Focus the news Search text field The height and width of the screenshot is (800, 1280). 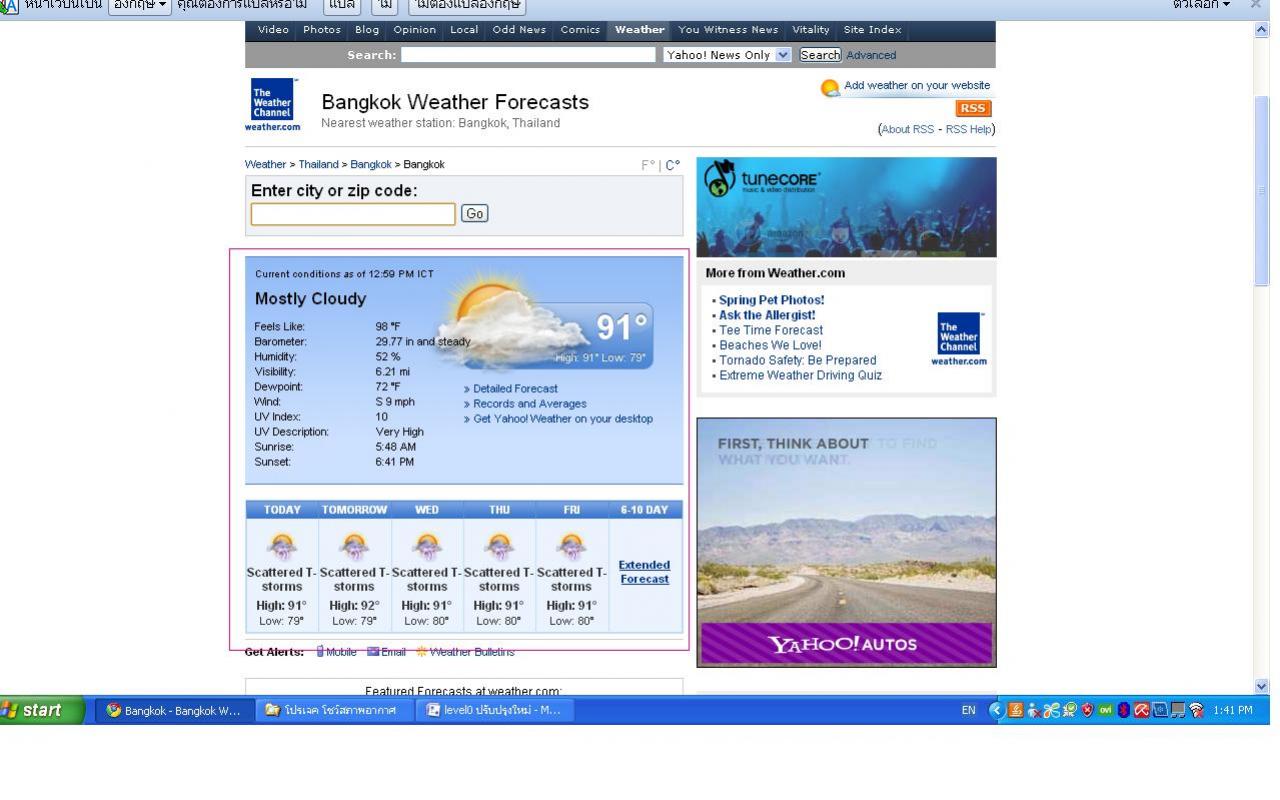click(529, 55)
